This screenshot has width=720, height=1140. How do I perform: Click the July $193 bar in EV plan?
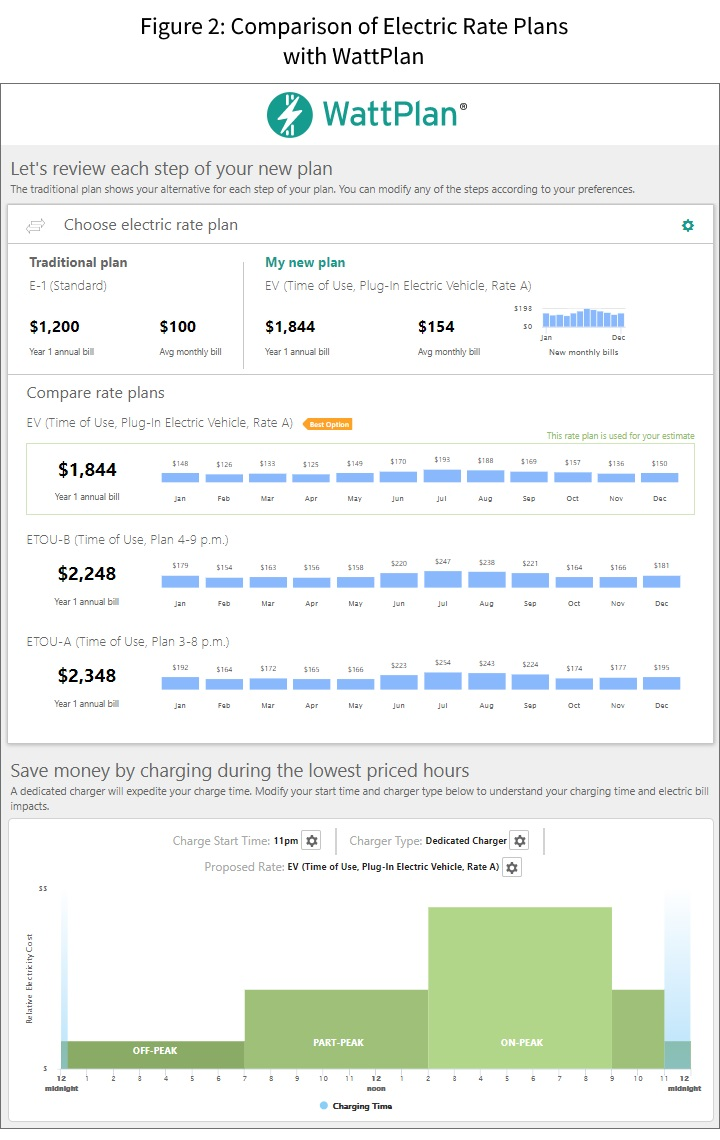(x=442, y=476)
